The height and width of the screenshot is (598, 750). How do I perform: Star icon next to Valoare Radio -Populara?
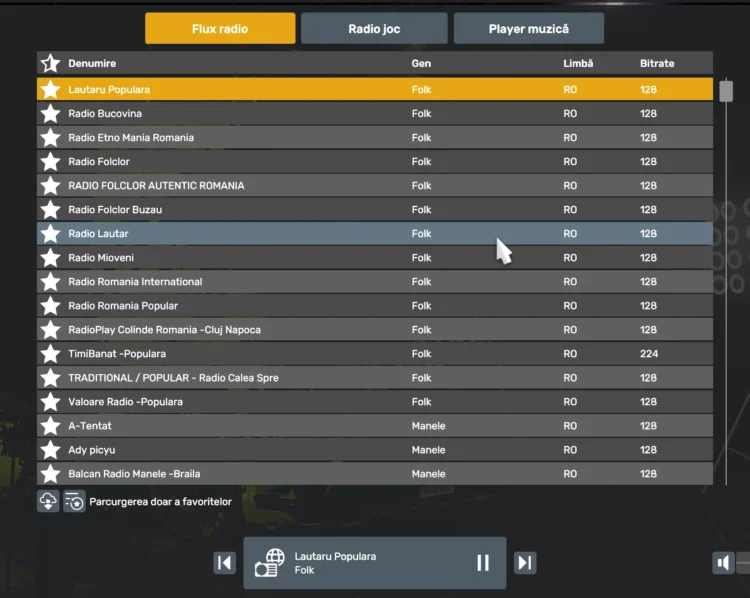(x=50, y=401)
